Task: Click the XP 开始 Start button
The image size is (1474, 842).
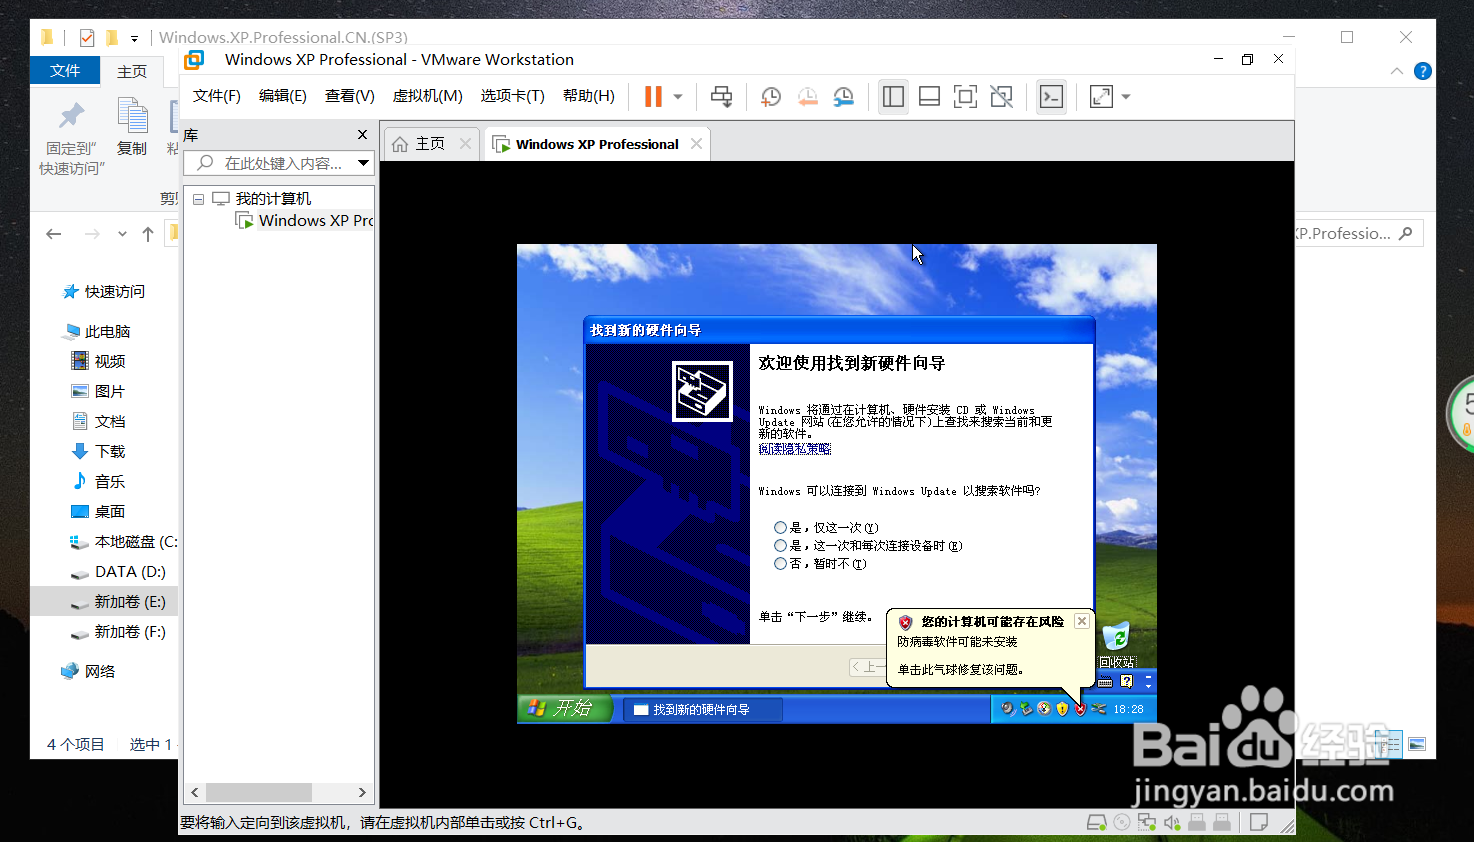Action: coord(566,708)
